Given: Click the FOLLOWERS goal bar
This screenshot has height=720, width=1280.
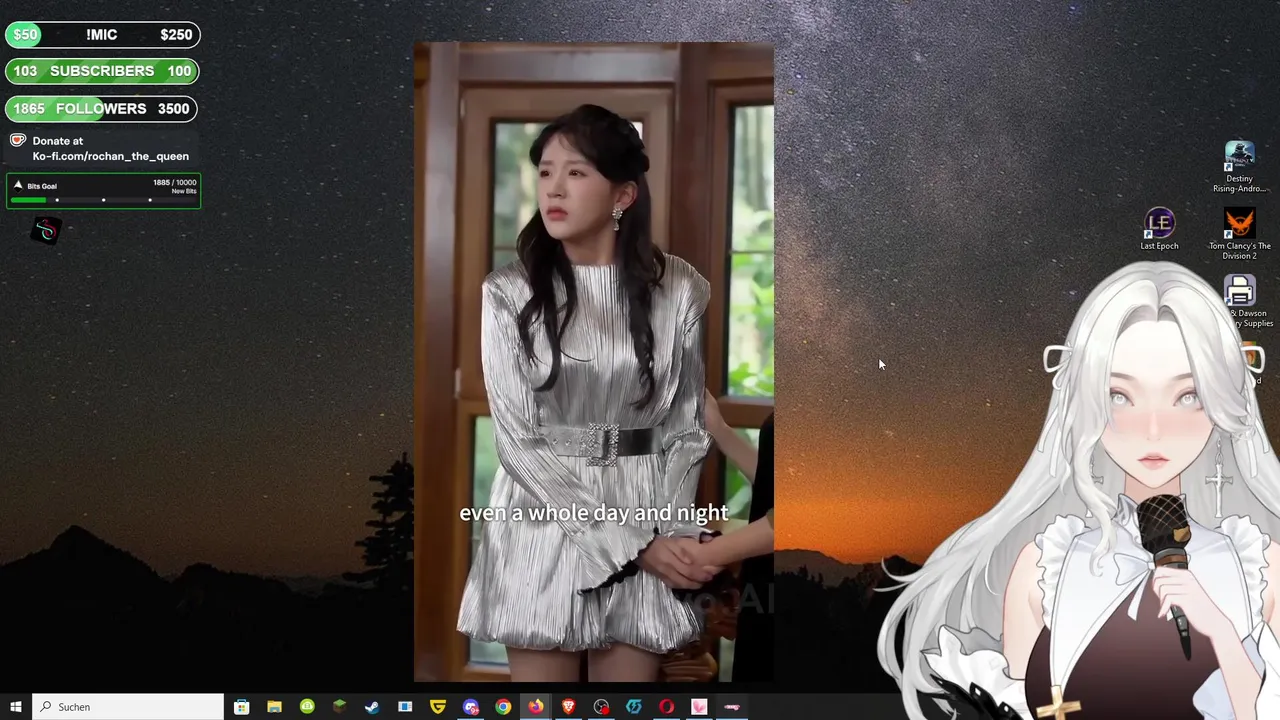Looking at the screenshot, I should 102,108.
